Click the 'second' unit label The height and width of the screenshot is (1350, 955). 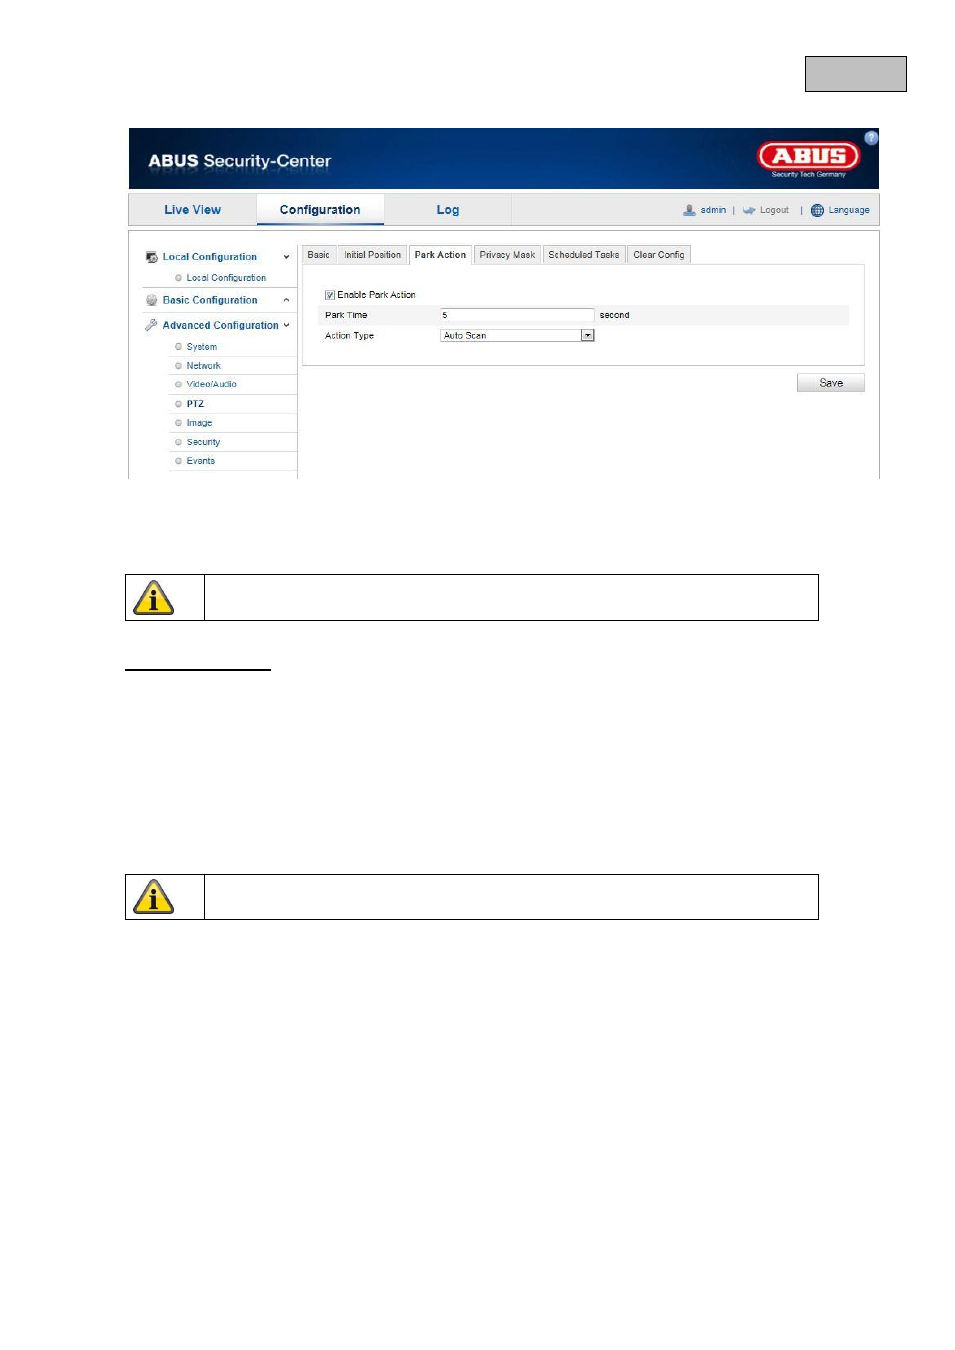tap(615, 315)
